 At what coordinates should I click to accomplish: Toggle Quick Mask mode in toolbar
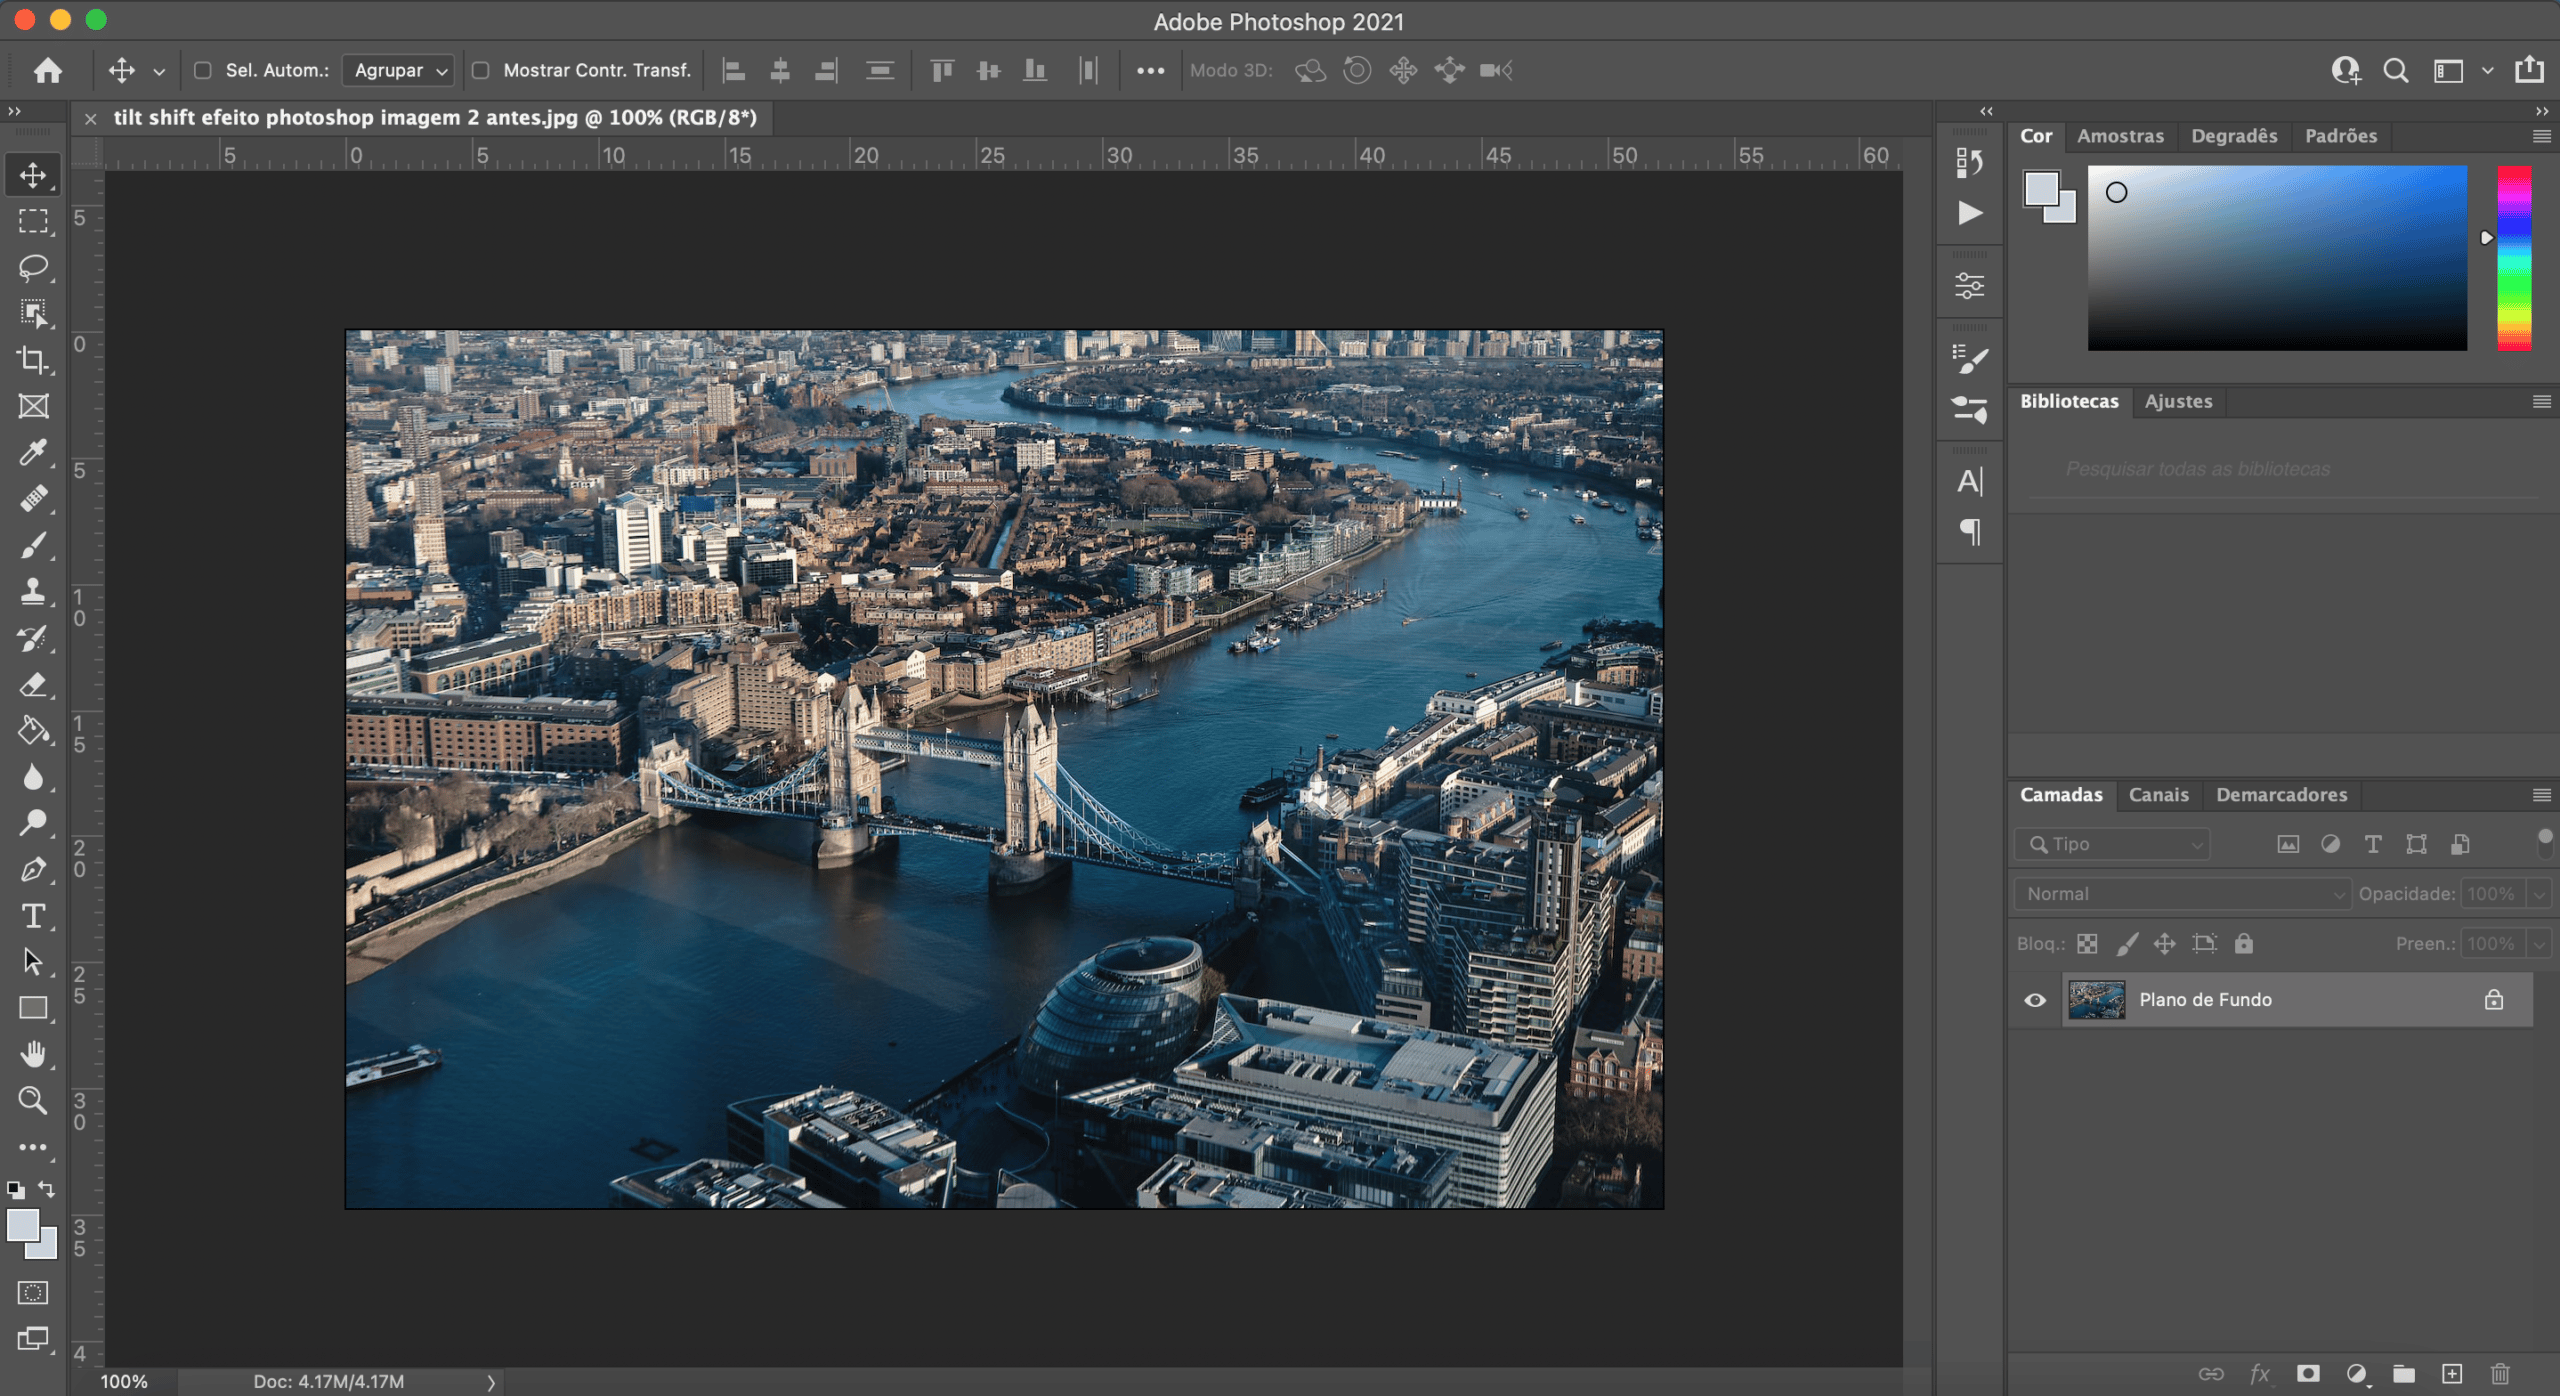tap(33, 1293)
